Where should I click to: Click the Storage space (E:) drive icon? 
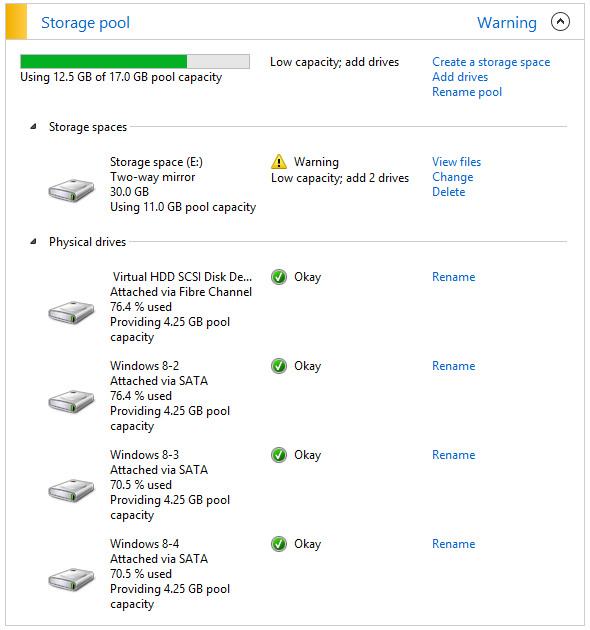click(x=71, y=190)
